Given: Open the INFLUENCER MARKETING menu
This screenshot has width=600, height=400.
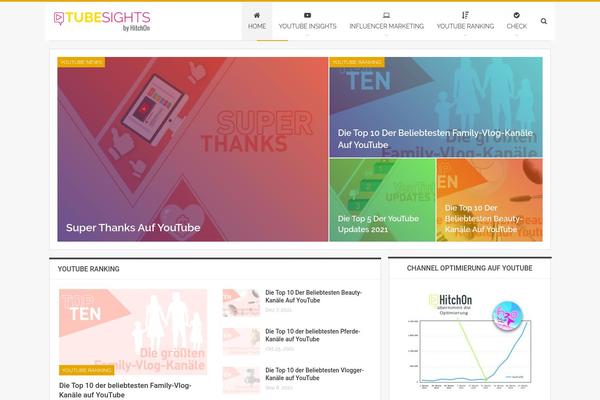Looking at the screenshot, I should 386,26.
